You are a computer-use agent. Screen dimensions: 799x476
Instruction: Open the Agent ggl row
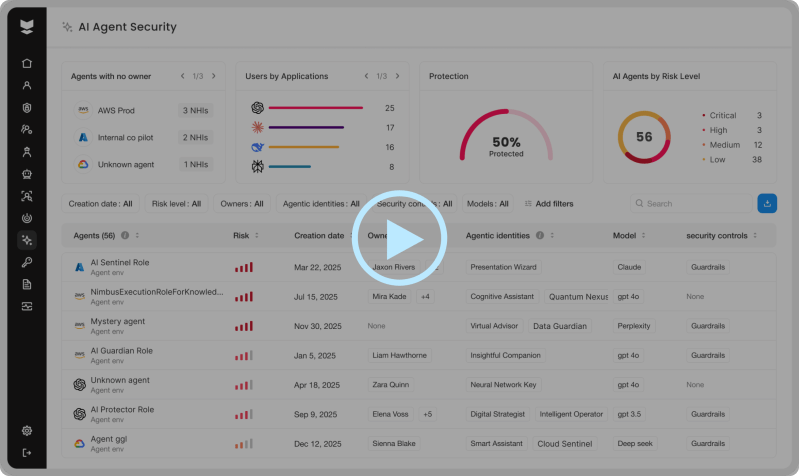coord(419,443)
